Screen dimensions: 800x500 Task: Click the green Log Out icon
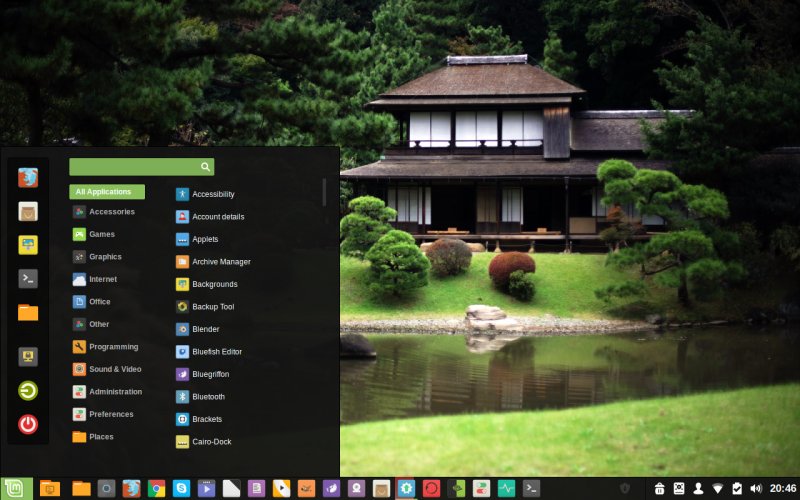28,391
